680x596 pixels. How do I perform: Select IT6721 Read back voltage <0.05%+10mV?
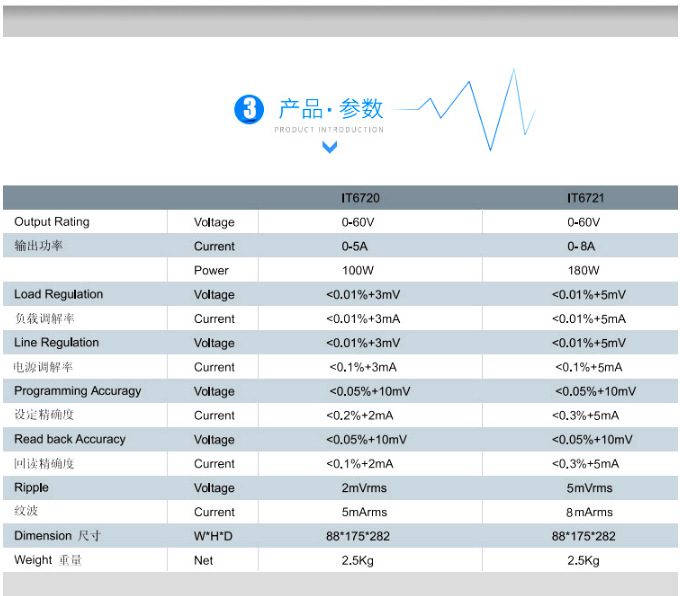(x=592, y=439)
